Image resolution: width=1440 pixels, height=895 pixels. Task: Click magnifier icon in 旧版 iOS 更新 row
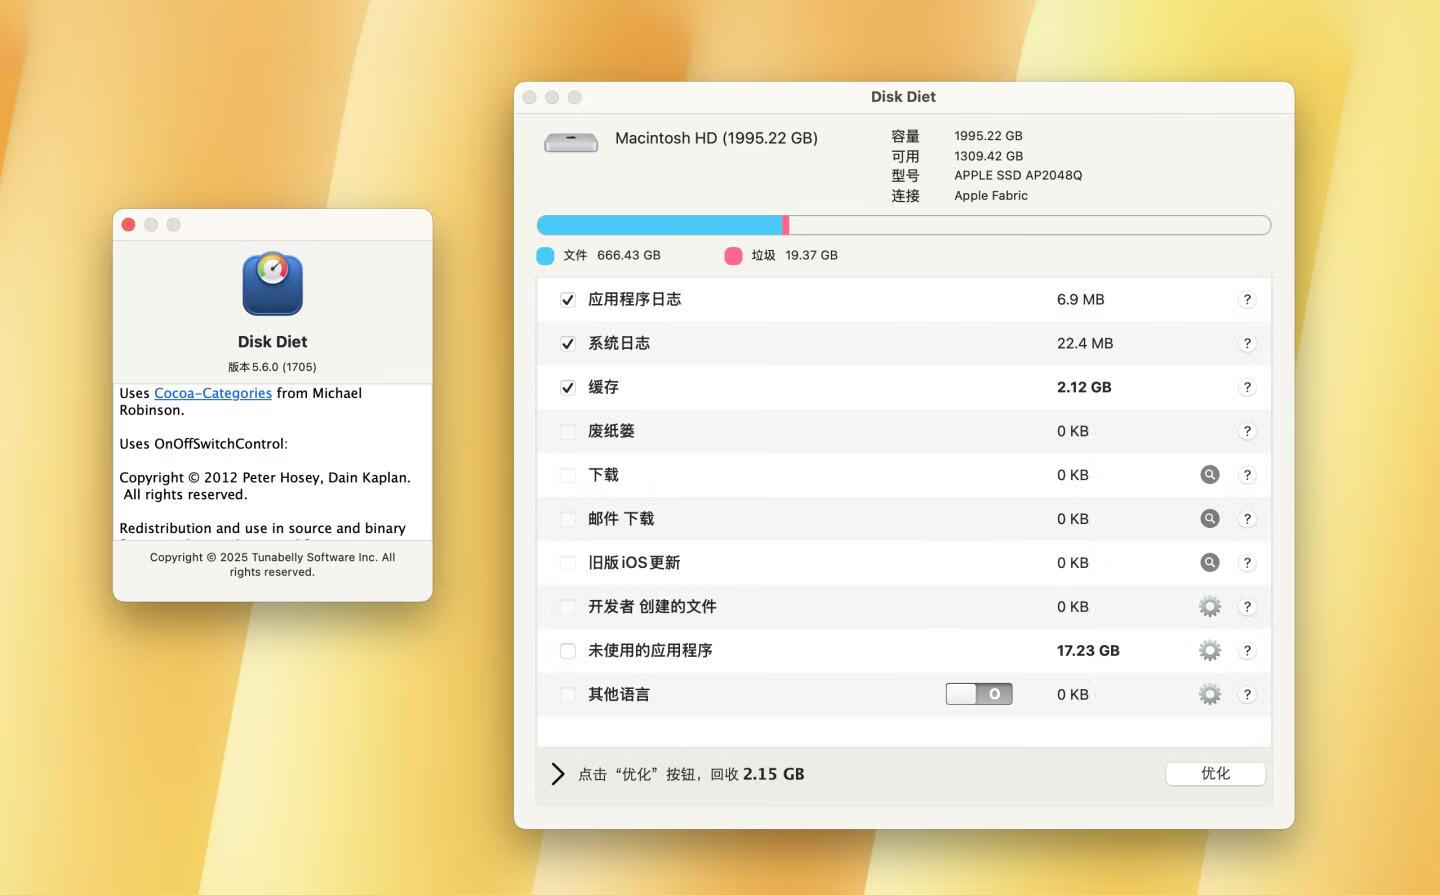pos(1210,563)
